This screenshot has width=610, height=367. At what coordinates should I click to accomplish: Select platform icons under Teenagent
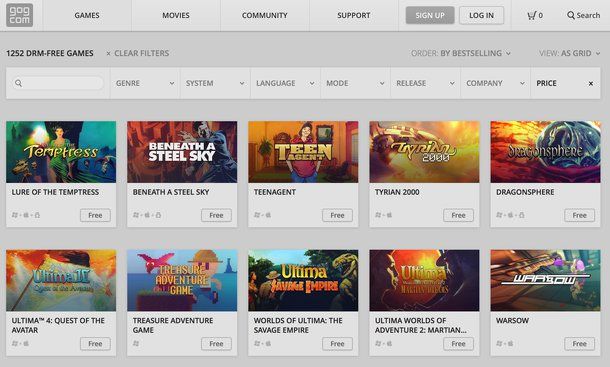click(262, 215)
